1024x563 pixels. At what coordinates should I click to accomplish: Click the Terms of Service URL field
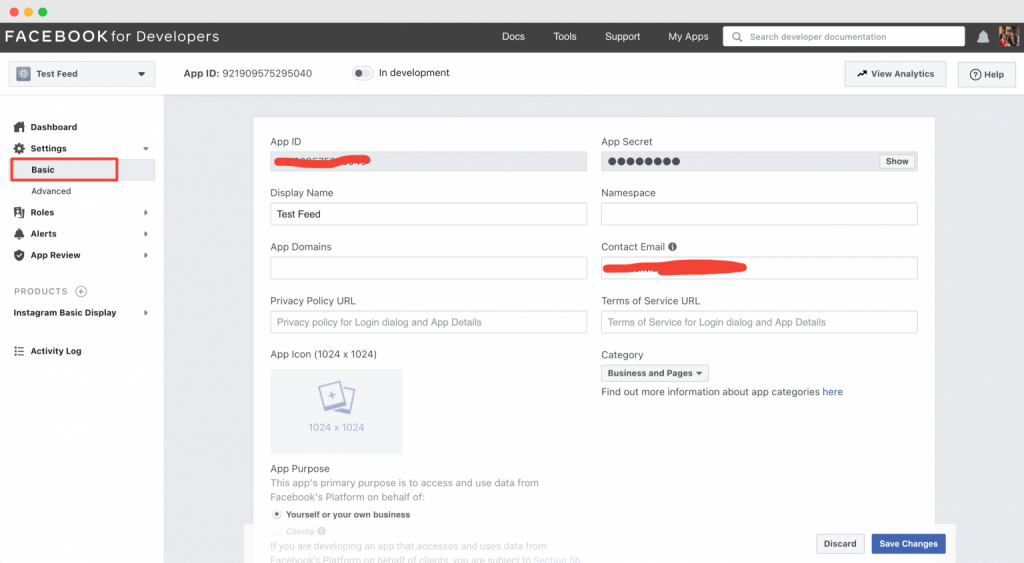(760, 322)
